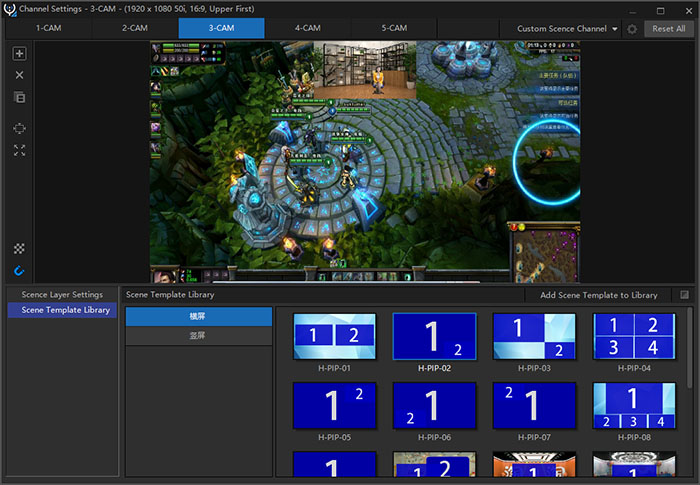Close the Channel Settings window
Image resolution: width=700 pixels, height=485 pixels.
(689, 11)
